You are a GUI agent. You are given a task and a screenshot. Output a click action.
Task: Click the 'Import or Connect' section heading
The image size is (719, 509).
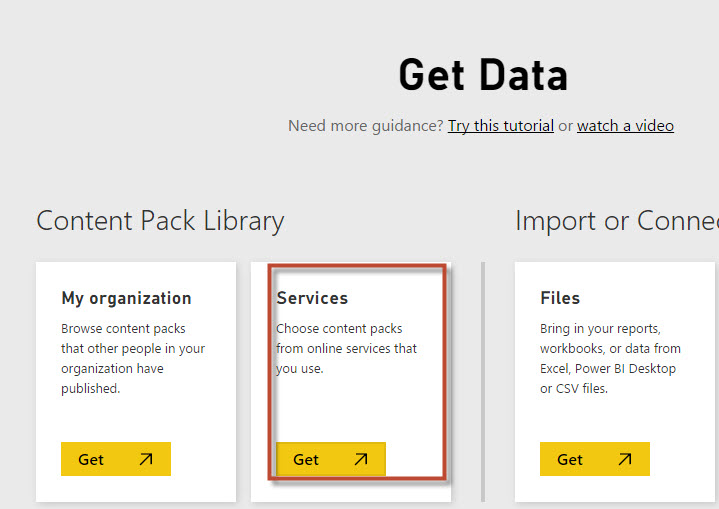[616, 221]
